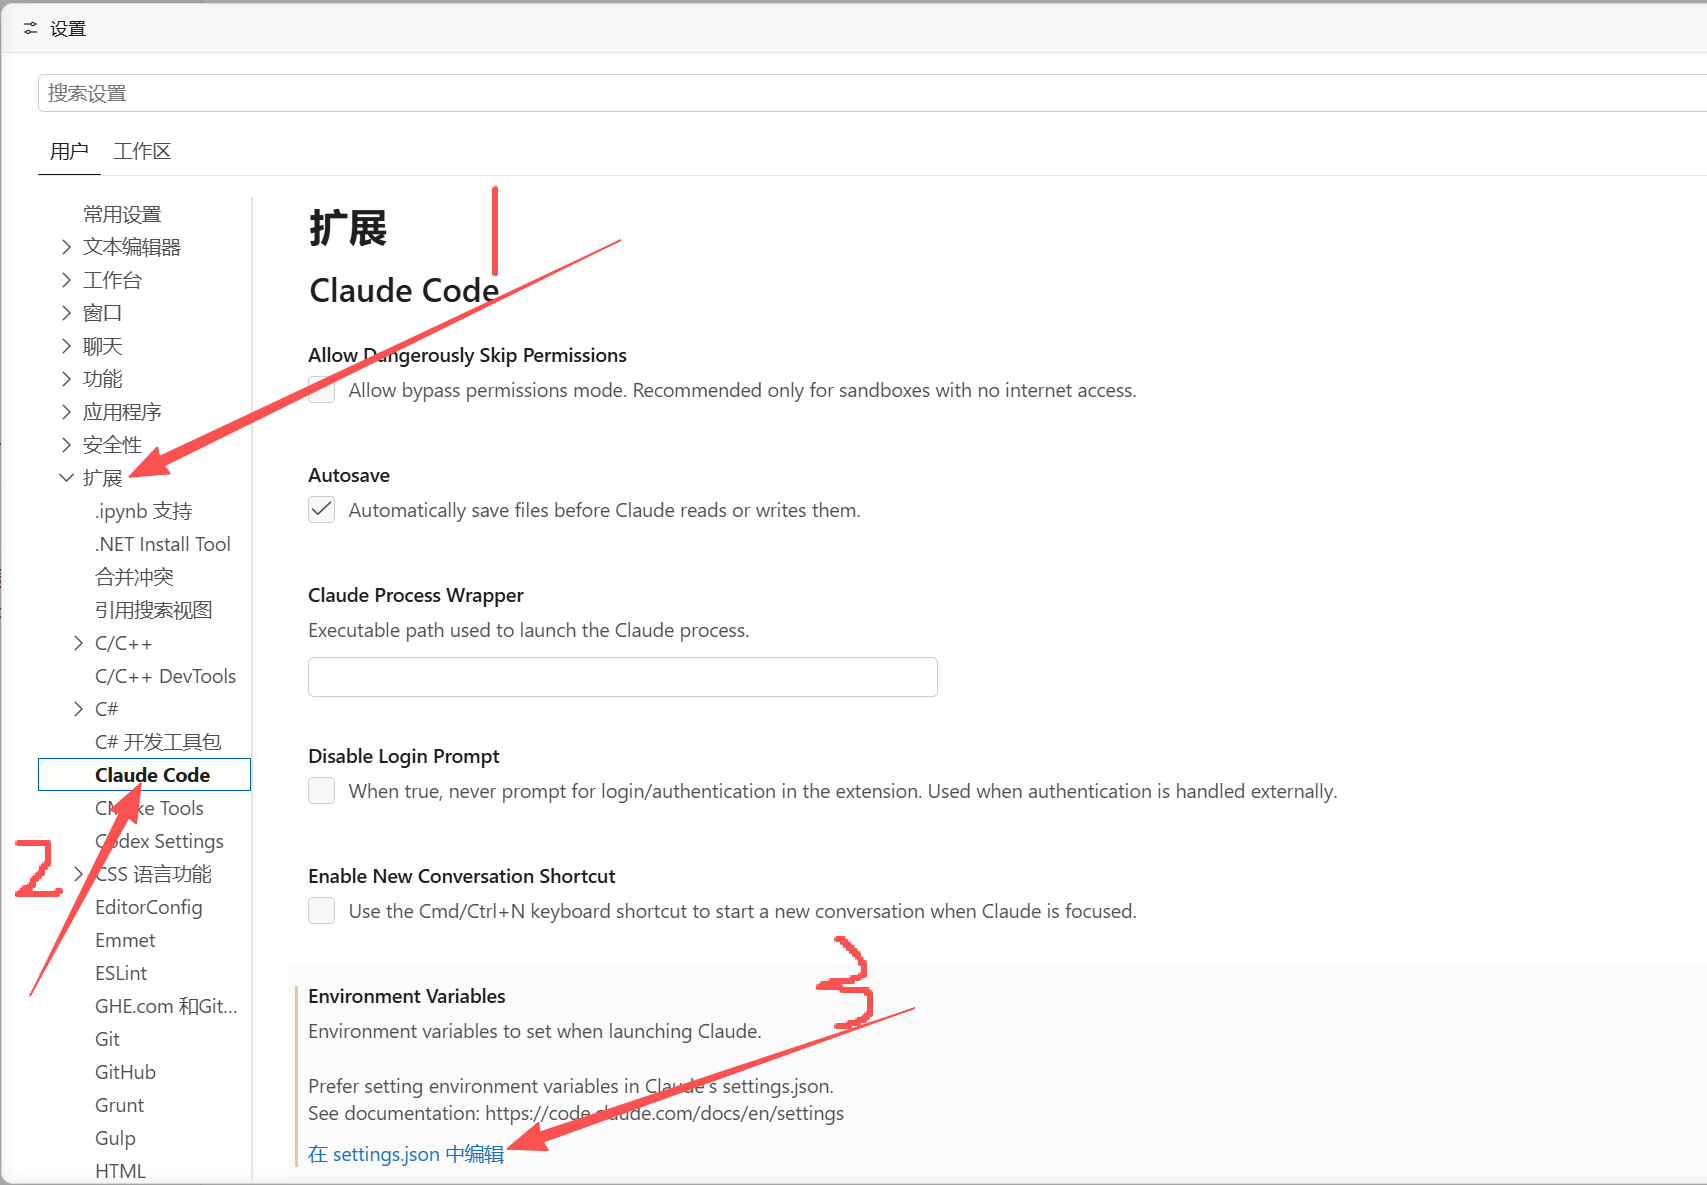Switch to the 工作区 tab
This screenshot has height=1185, width=1707.
142,151
